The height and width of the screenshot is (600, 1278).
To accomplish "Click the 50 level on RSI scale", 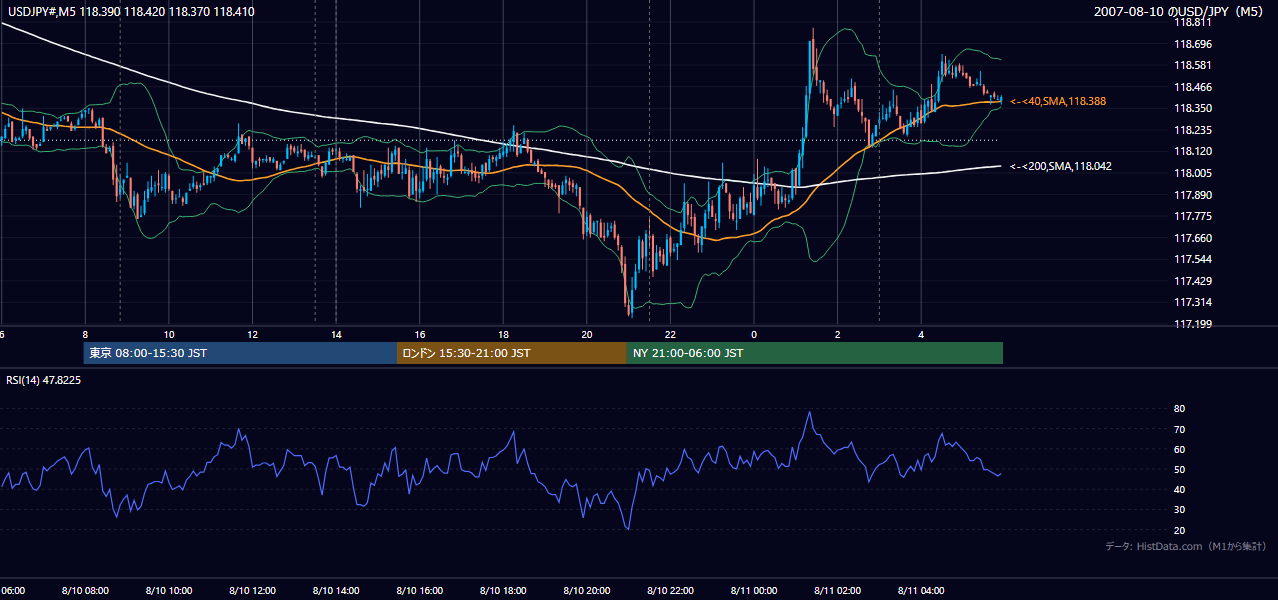I will tap(1179, 469).
